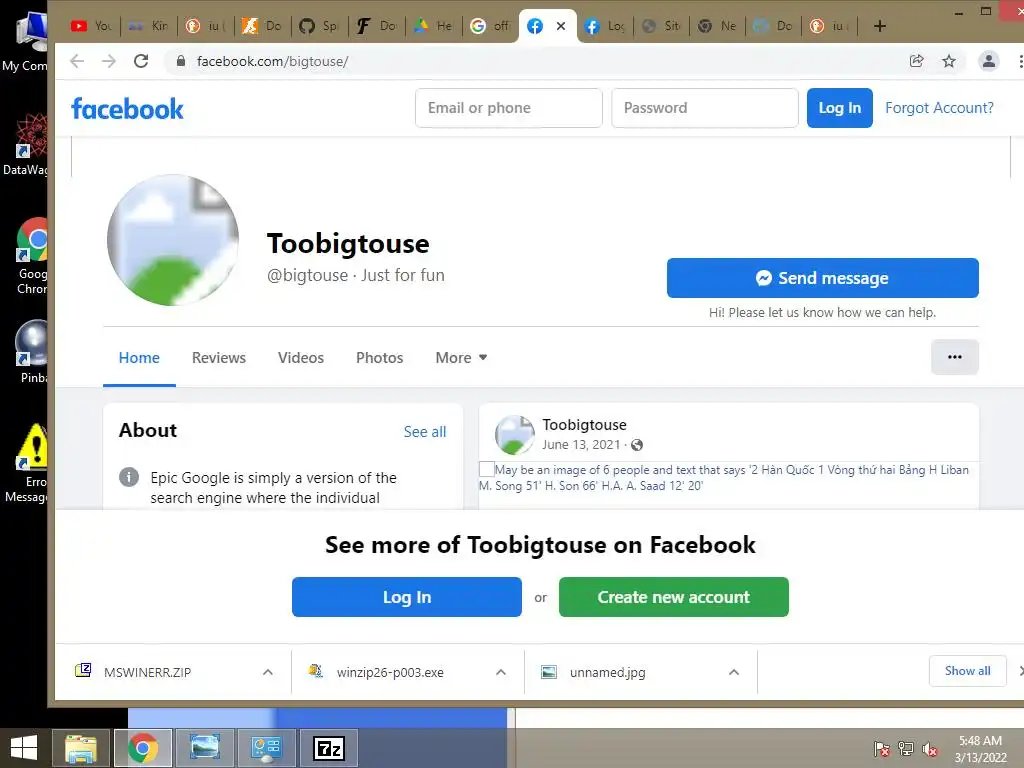Open the 7-Zip taskbar icon
Image resolution: width=1024 pixels, height=768 pixels.
(328, 748)
